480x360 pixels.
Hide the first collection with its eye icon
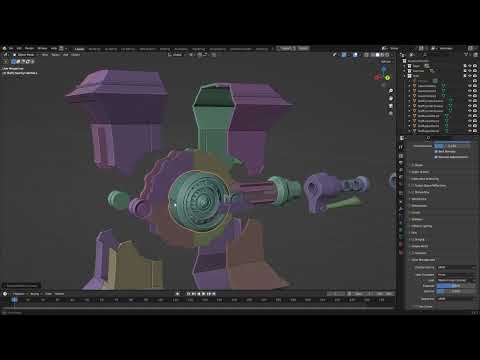[x=470, y=66]
